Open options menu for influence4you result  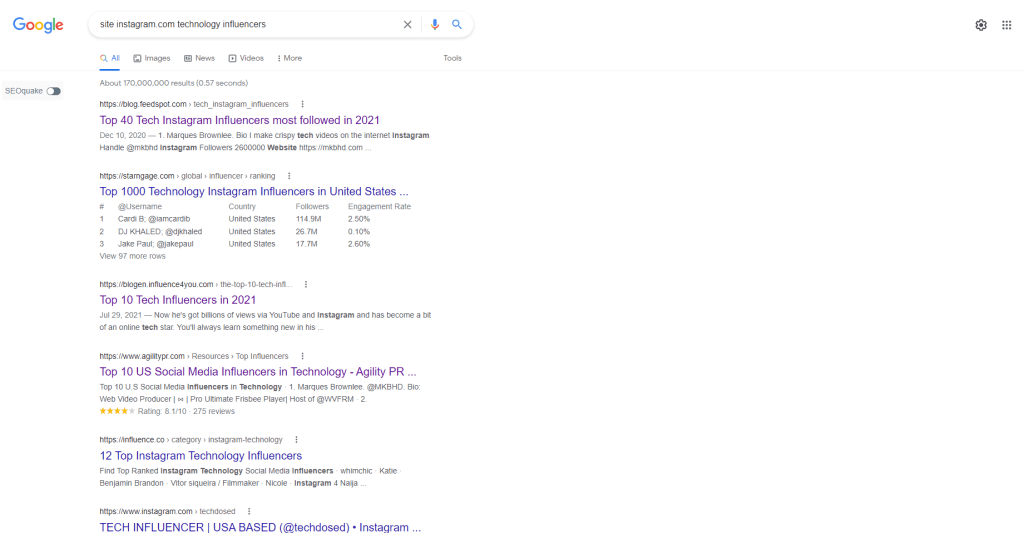(x=306, y=284)
